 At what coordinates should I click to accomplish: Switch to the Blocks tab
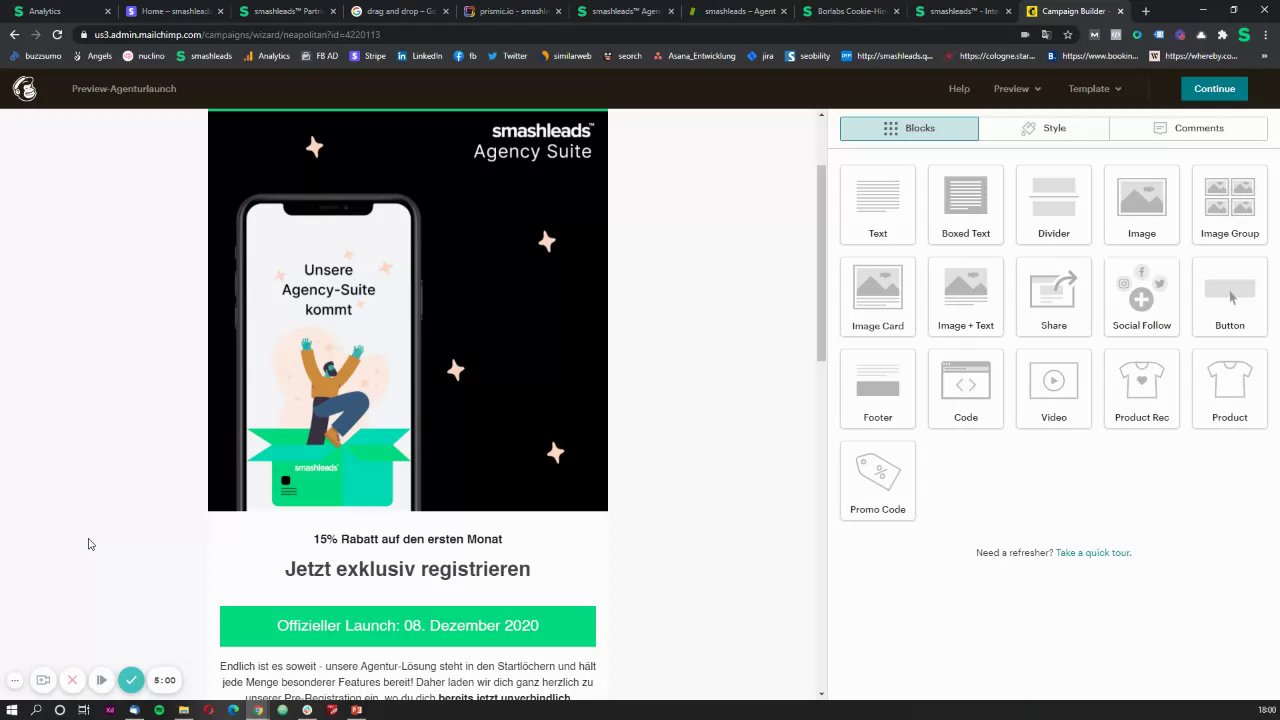(909, 128)
